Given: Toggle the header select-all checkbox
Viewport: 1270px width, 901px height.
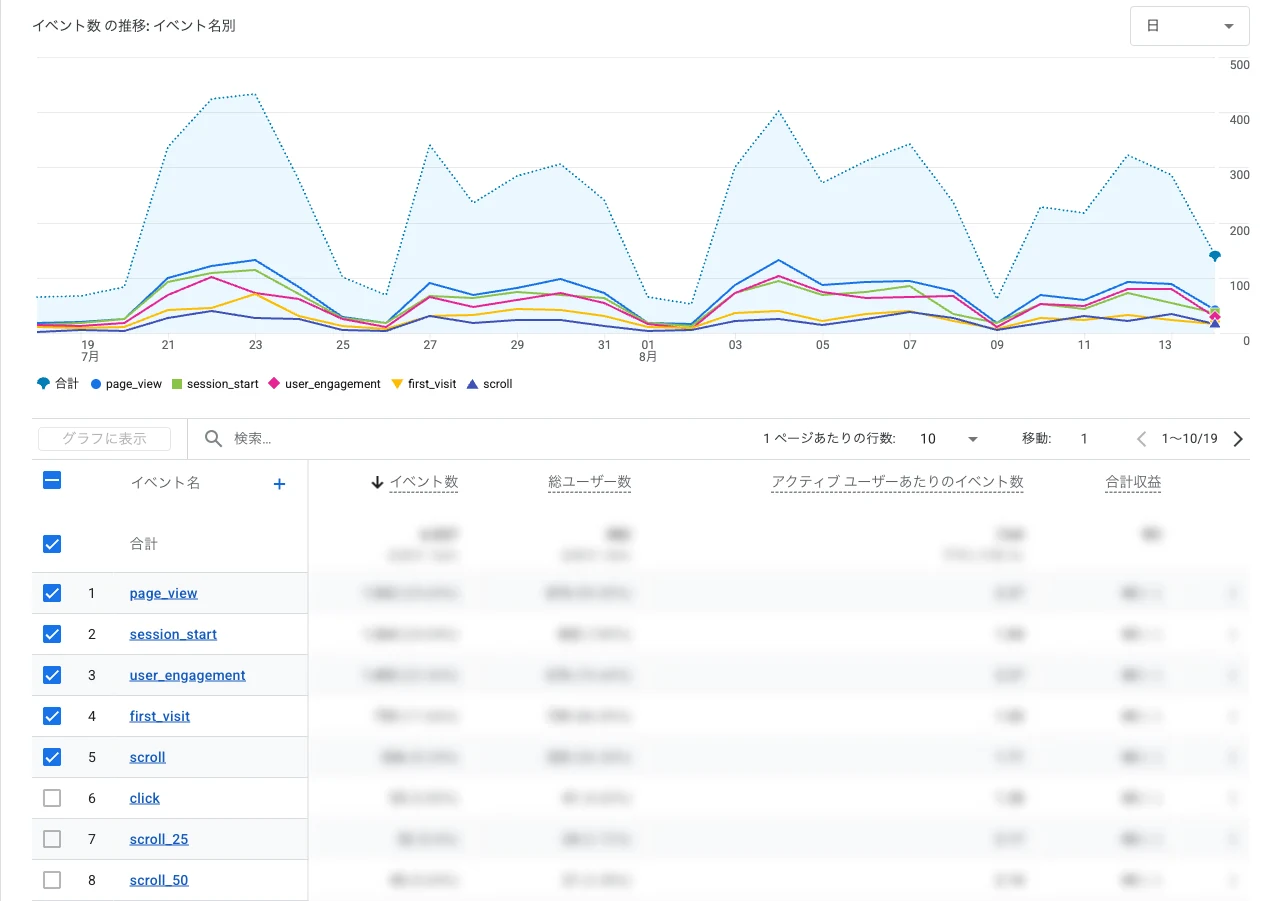Looking at the screenshot, I should (x=52, y=481).
